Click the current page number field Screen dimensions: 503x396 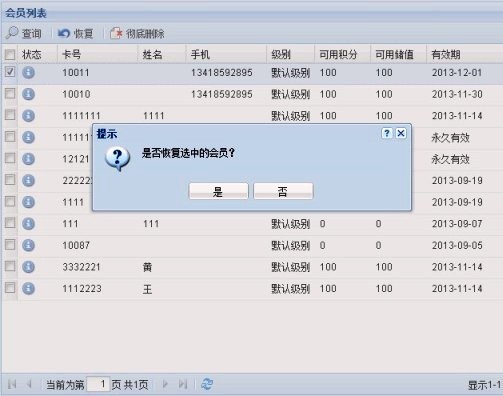pyautogui.click(x=98, y=384)
